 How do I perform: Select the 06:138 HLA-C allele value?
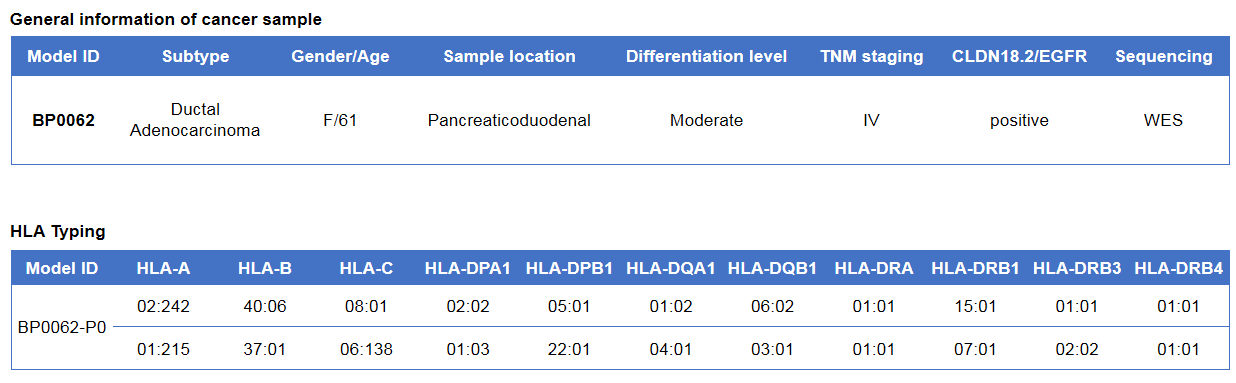pyautogui.click(x=366, y=349)
